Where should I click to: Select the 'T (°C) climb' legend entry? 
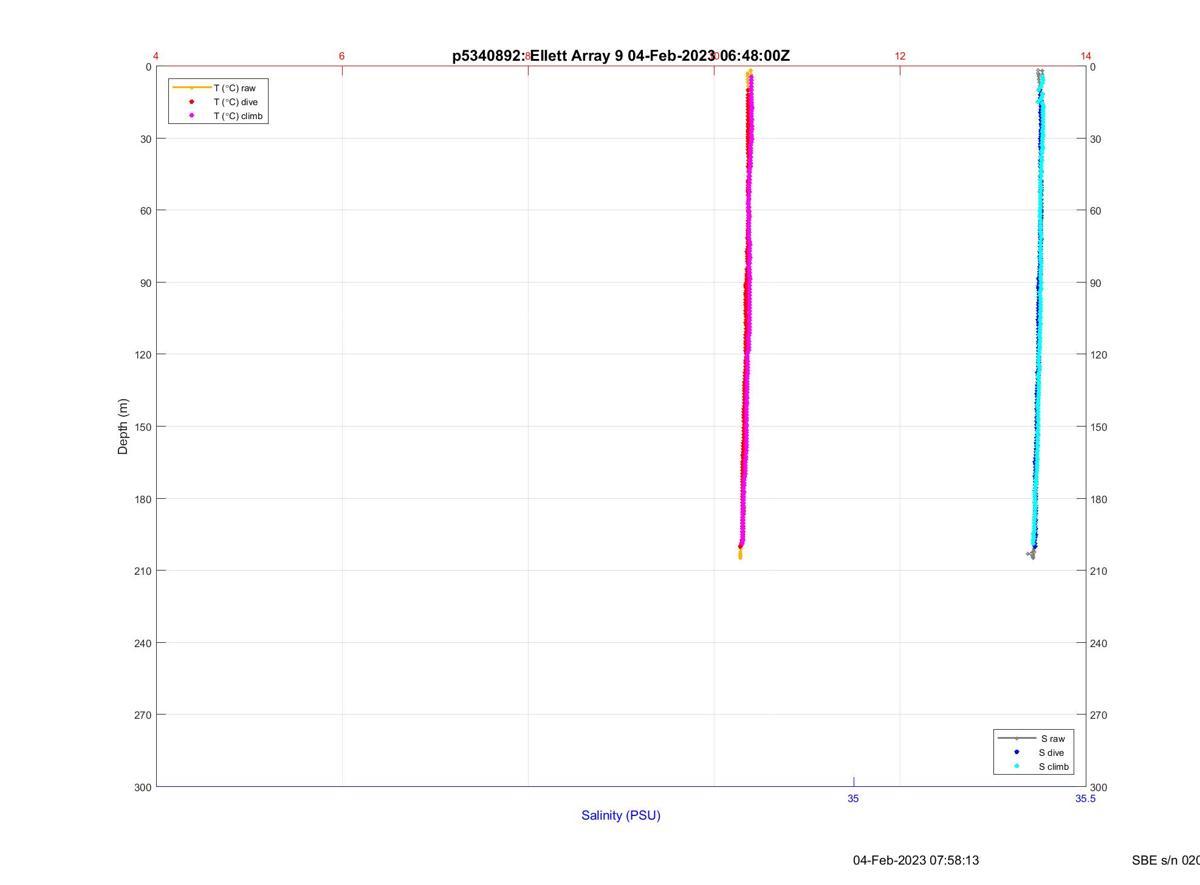click(x=238, y=116)
